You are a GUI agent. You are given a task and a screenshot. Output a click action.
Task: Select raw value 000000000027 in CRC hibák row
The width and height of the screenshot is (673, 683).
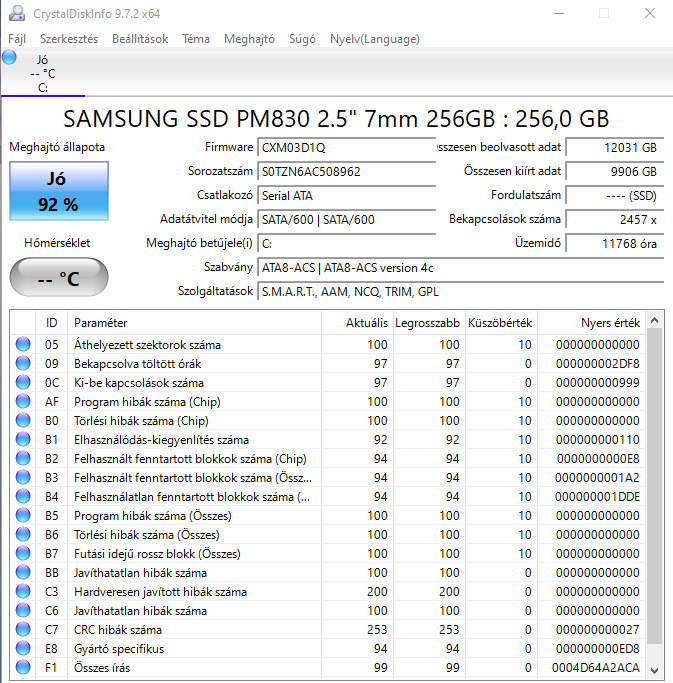click(x=598, y=629)
